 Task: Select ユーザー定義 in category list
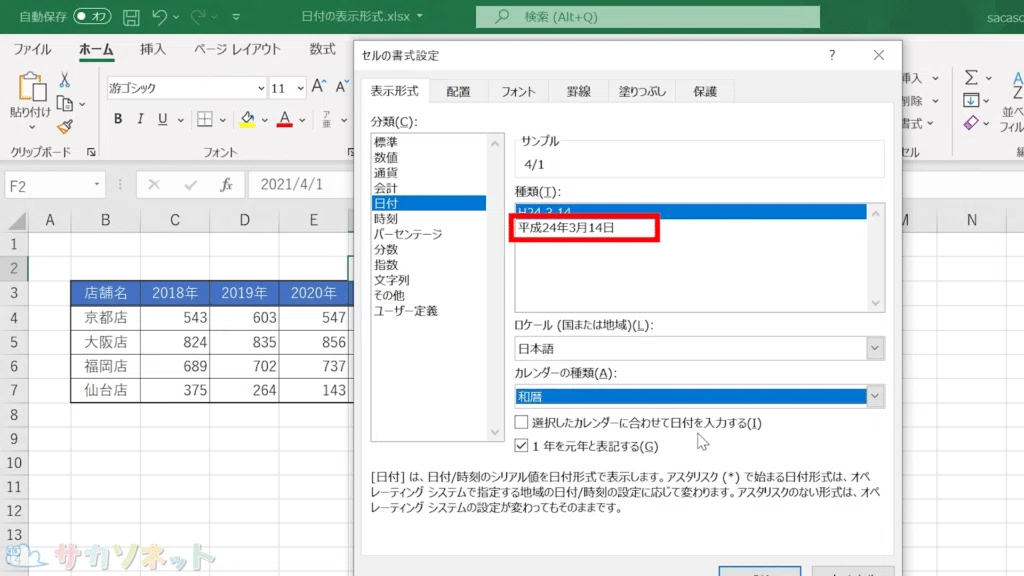(x=428, y=311)
